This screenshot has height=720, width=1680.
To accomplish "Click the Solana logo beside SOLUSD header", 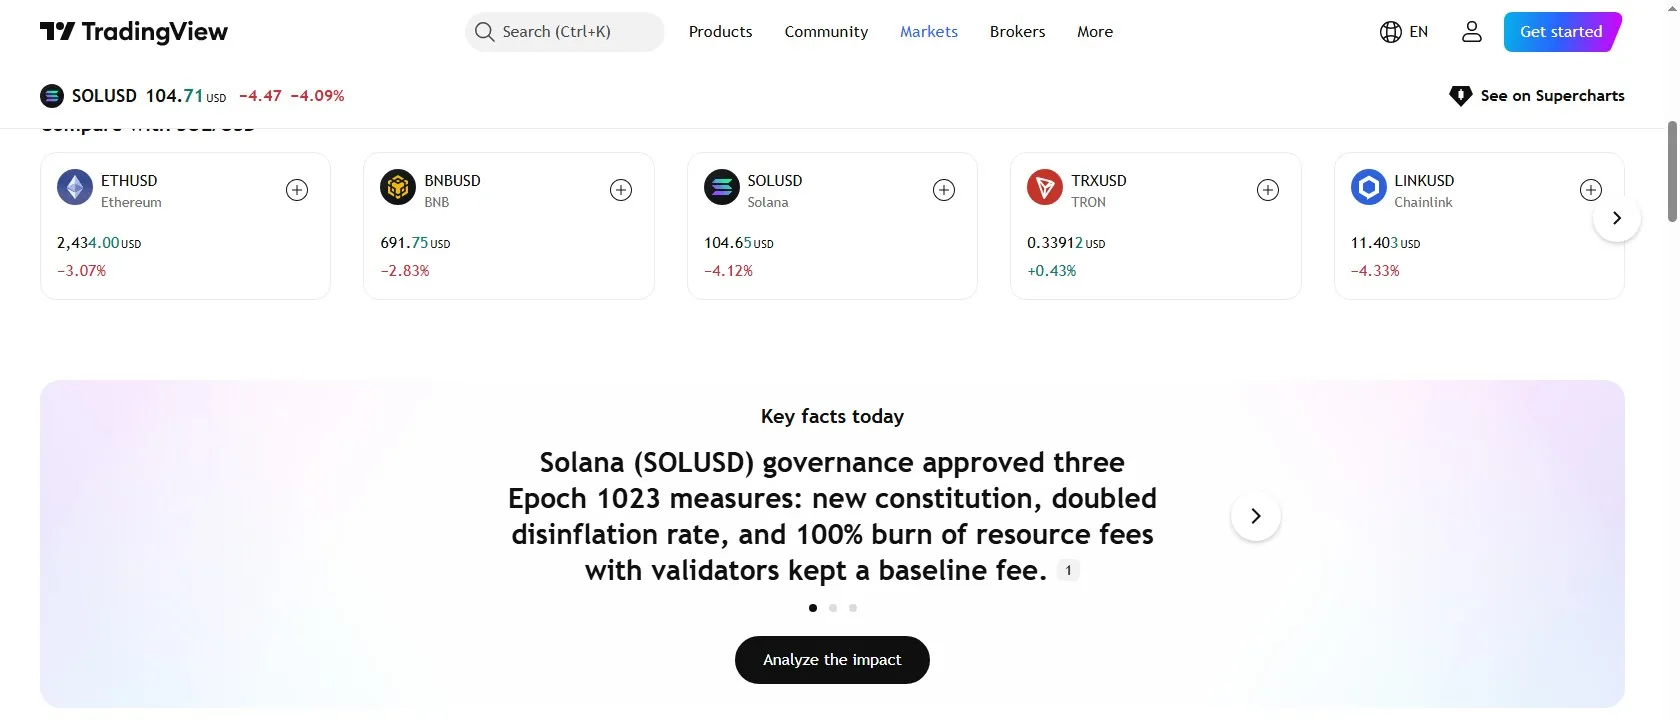I will coord(52,96).
